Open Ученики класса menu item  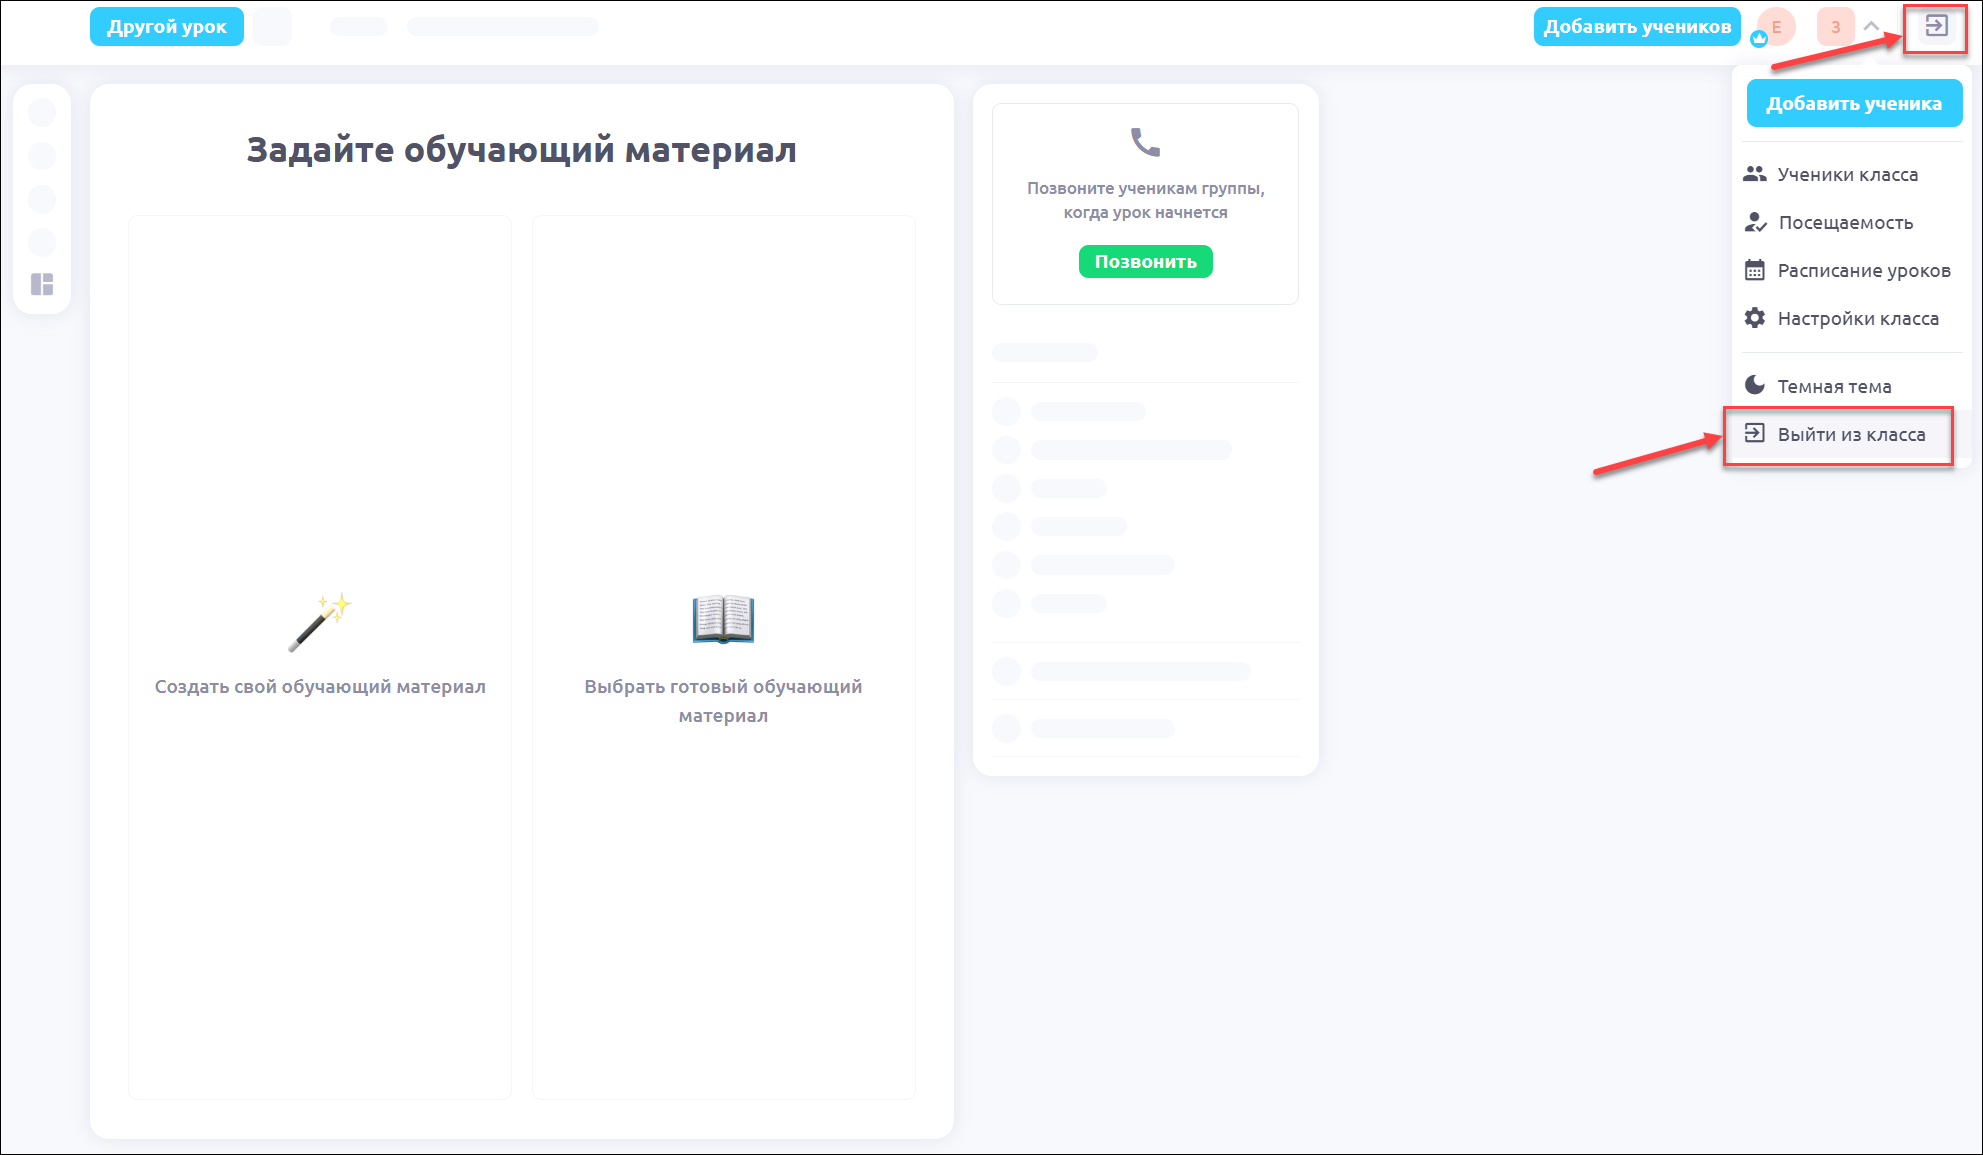tap(1847, 174)
